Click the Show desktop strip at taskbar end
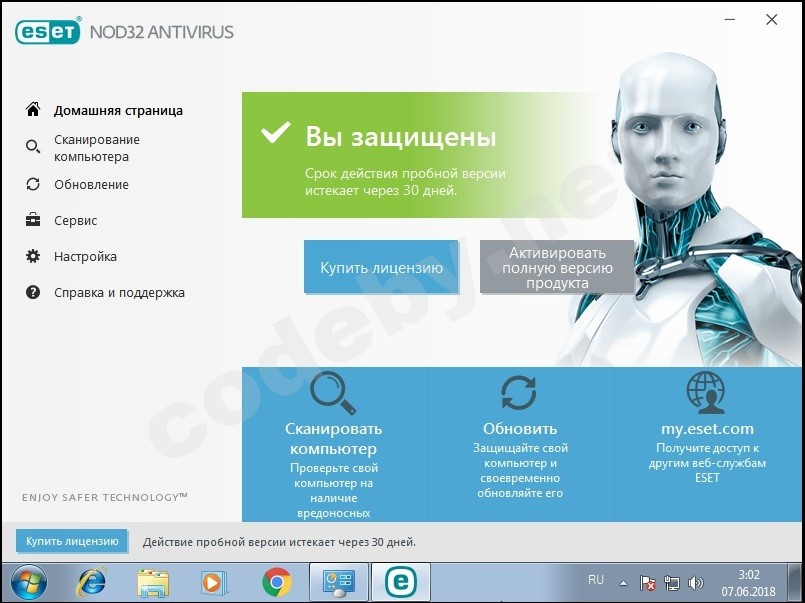Screen dimensions: 805x603 click(796, 582)
